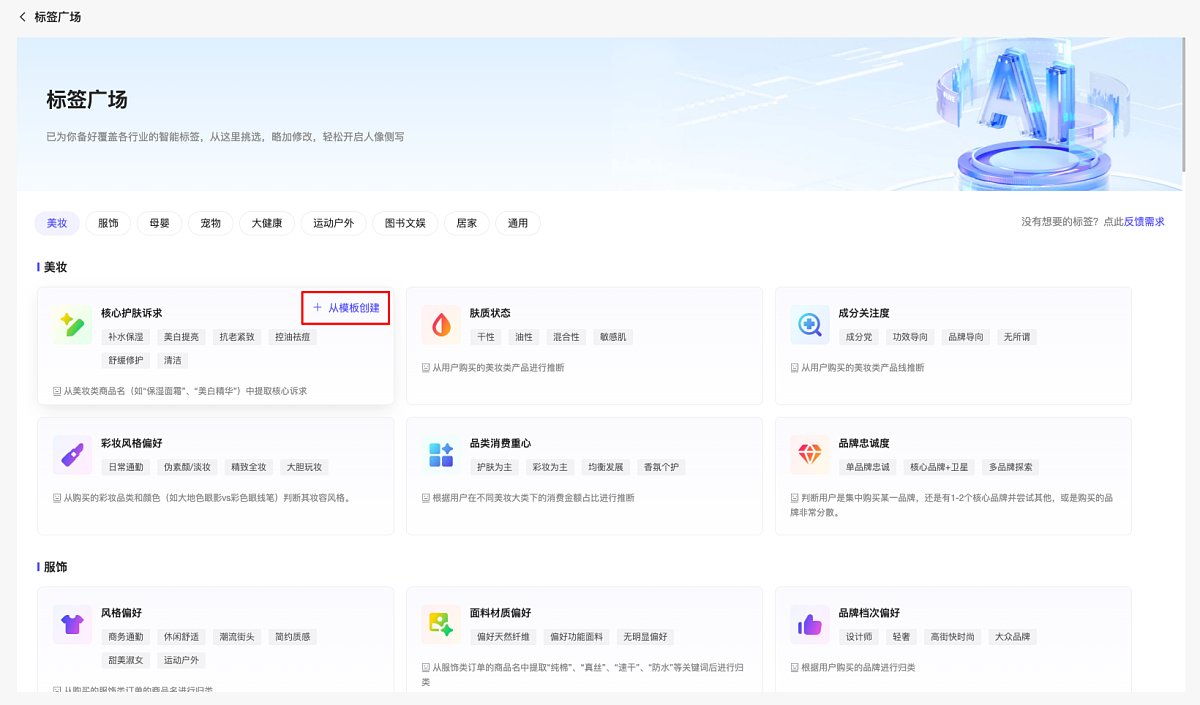Click the plus icon in 从模板创建
The height and width of the screenshot is (705, 1200).
[318, 308]
